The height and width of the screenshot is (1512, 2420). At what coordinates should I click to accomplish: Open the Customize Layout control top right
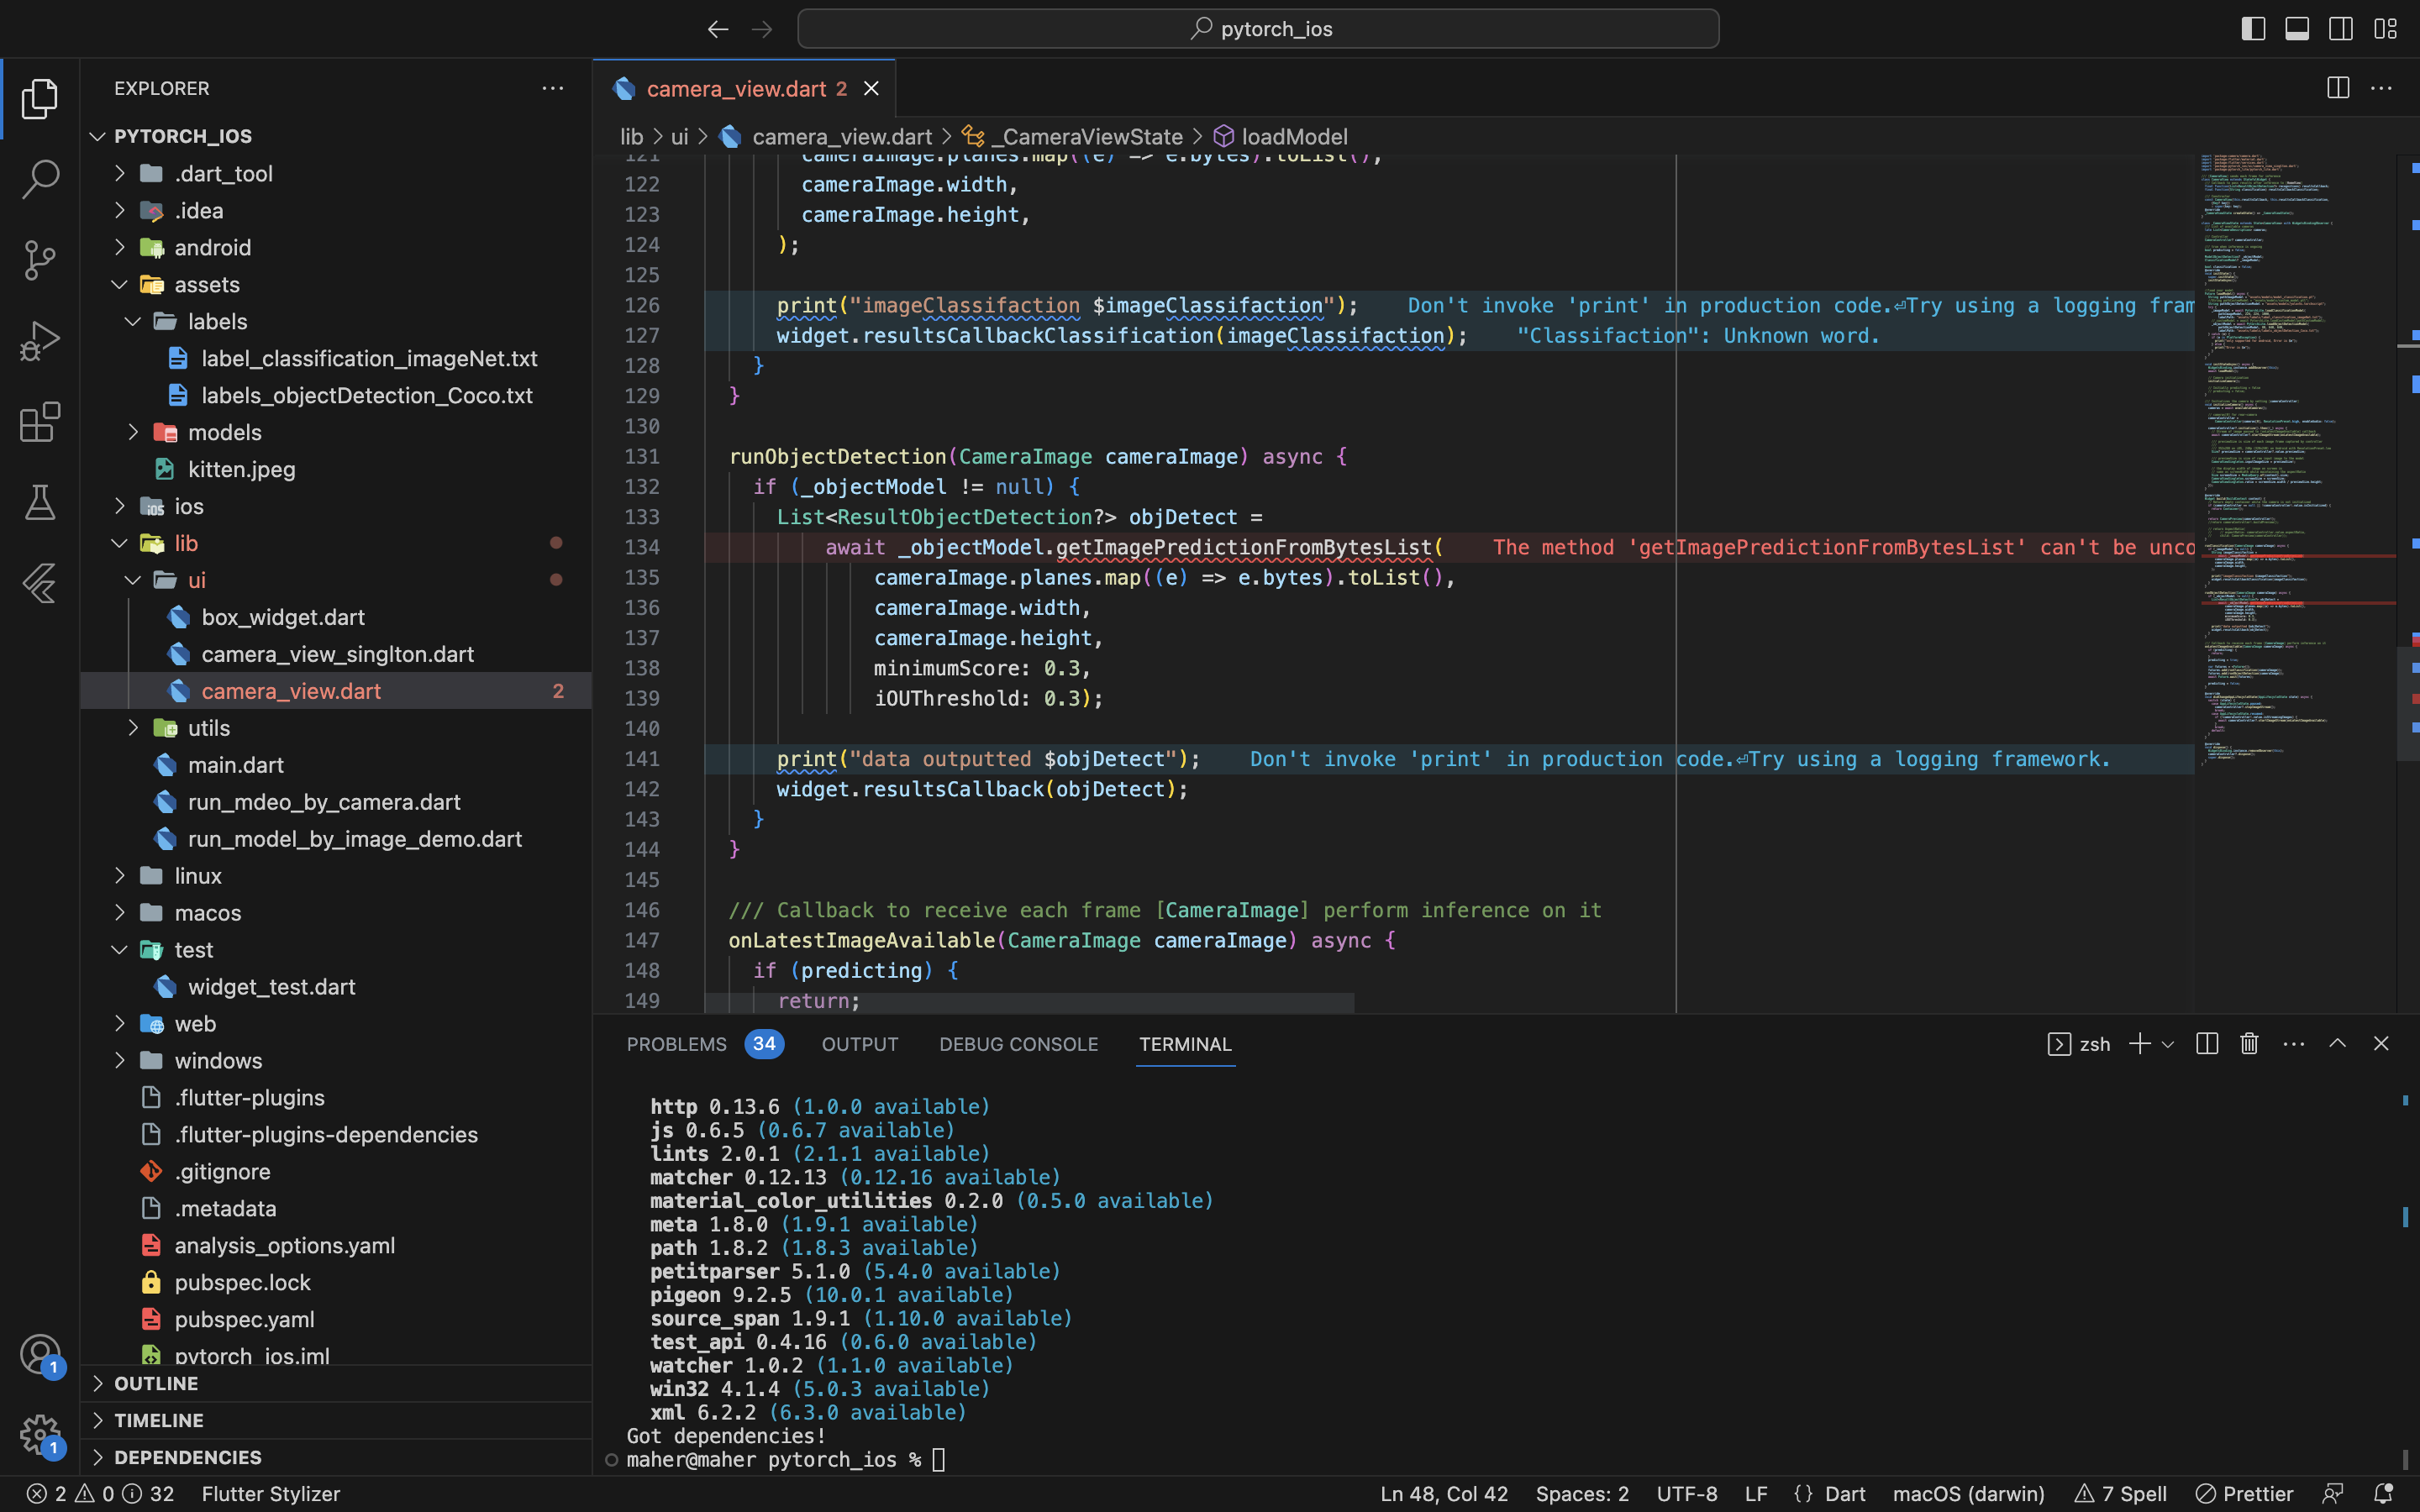[2385, 29]
